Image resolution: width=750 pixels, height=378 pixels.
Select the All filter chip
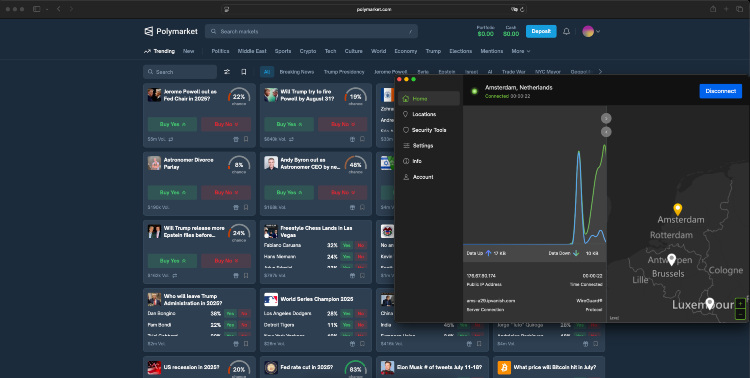(267, 72)
